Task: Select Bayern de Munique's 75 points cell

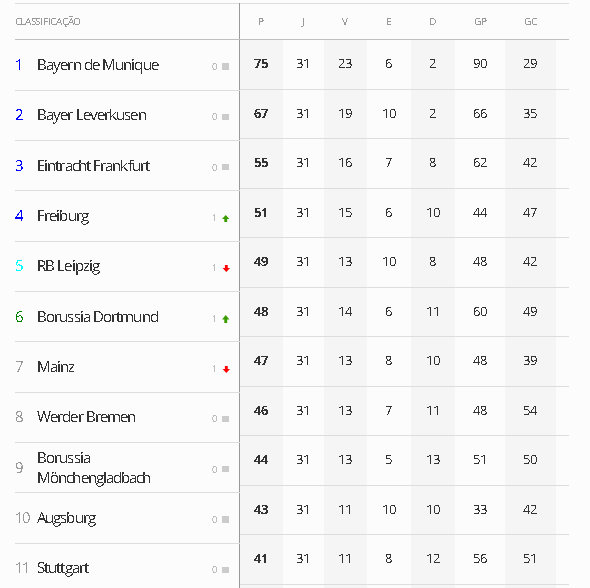Action: (x=261, y=64)
